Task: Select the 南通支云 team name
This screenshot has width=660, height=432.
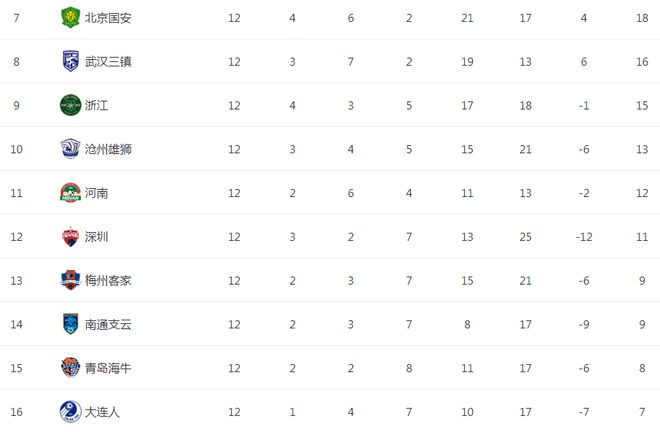Action: pos(108,324)
